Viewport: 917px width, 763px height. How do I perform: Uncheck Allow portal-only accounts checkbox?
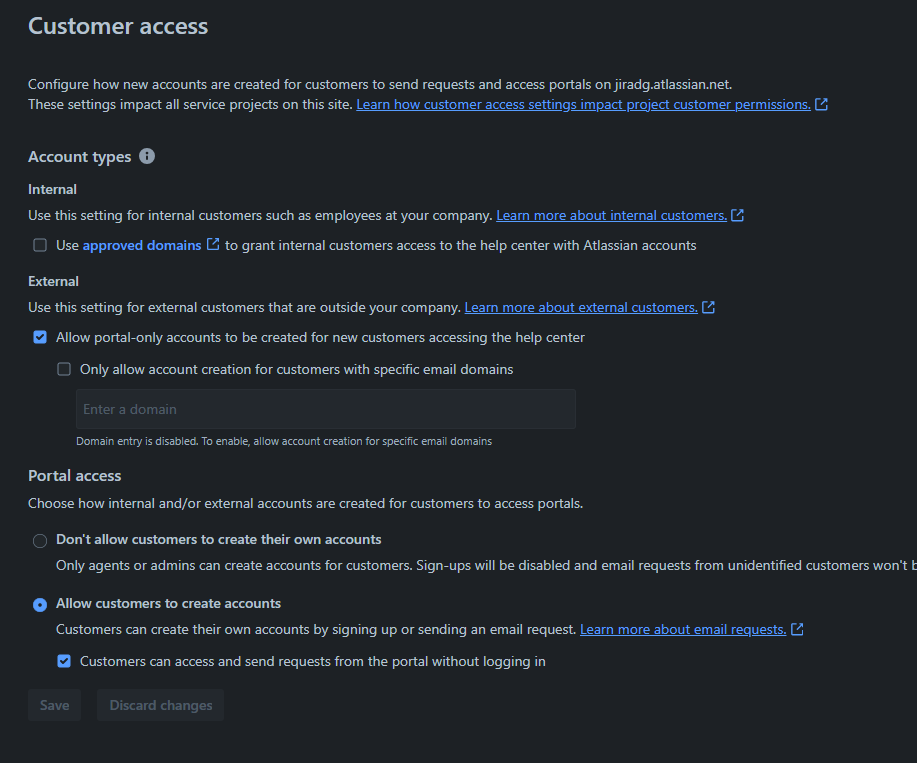pos(40,337)
